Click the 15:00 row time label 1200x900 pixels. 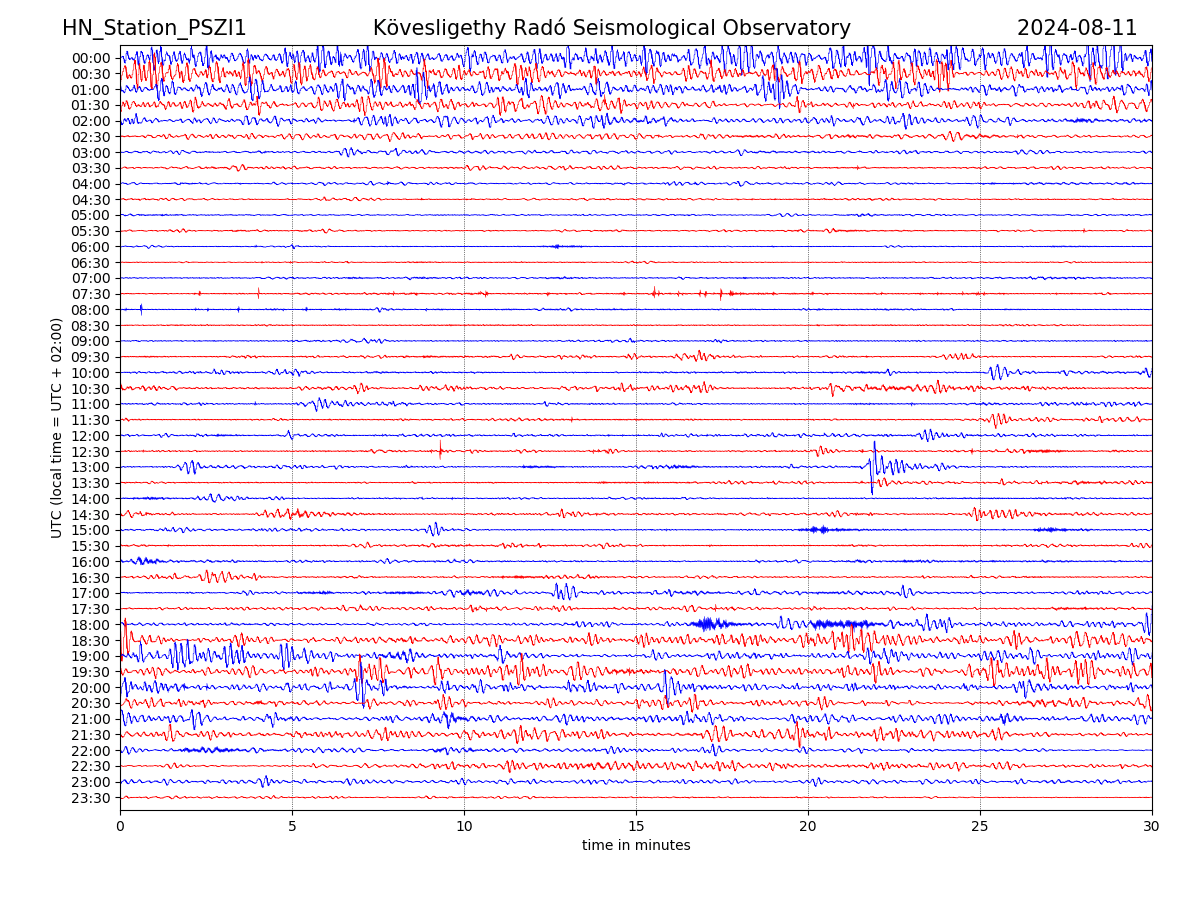[x=91, y=530]
